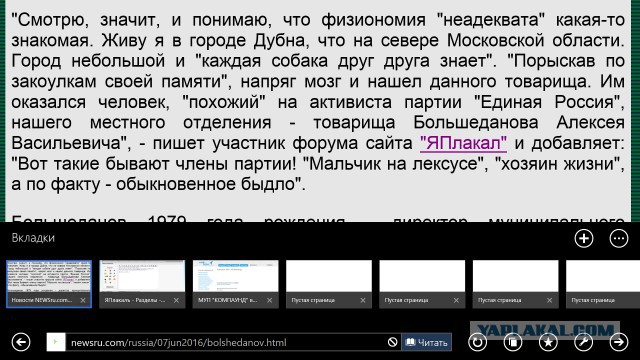Close the МУП "КОМПАУНД" tab
The width and height of the screenshot is (640, 360).
click(269, 300)
